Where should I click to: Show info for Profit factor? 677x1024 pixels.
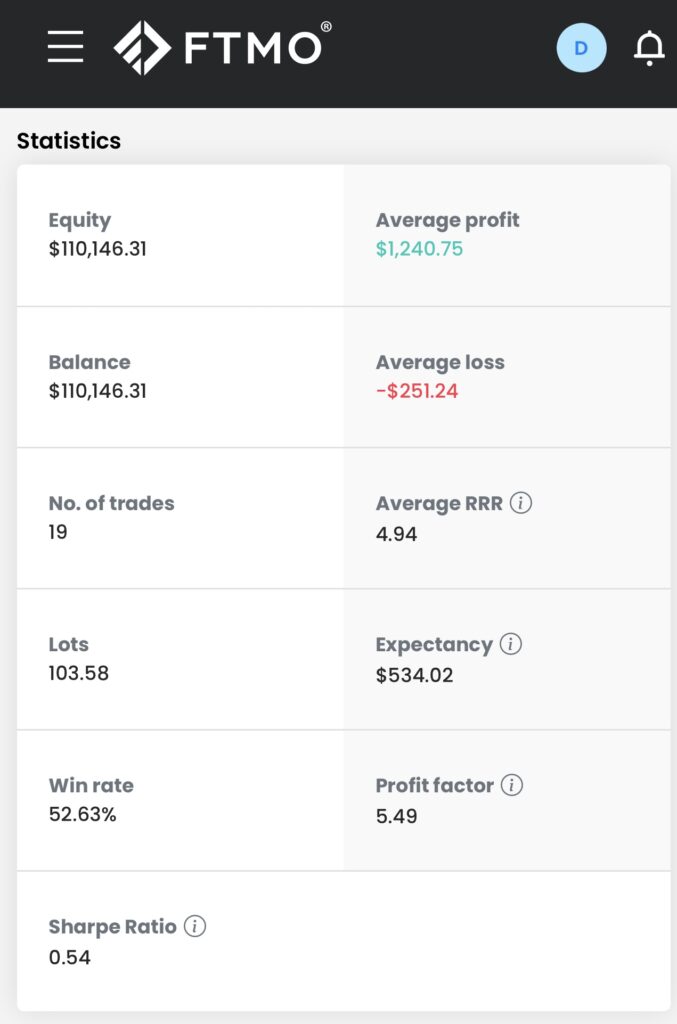tap(511, 785)
